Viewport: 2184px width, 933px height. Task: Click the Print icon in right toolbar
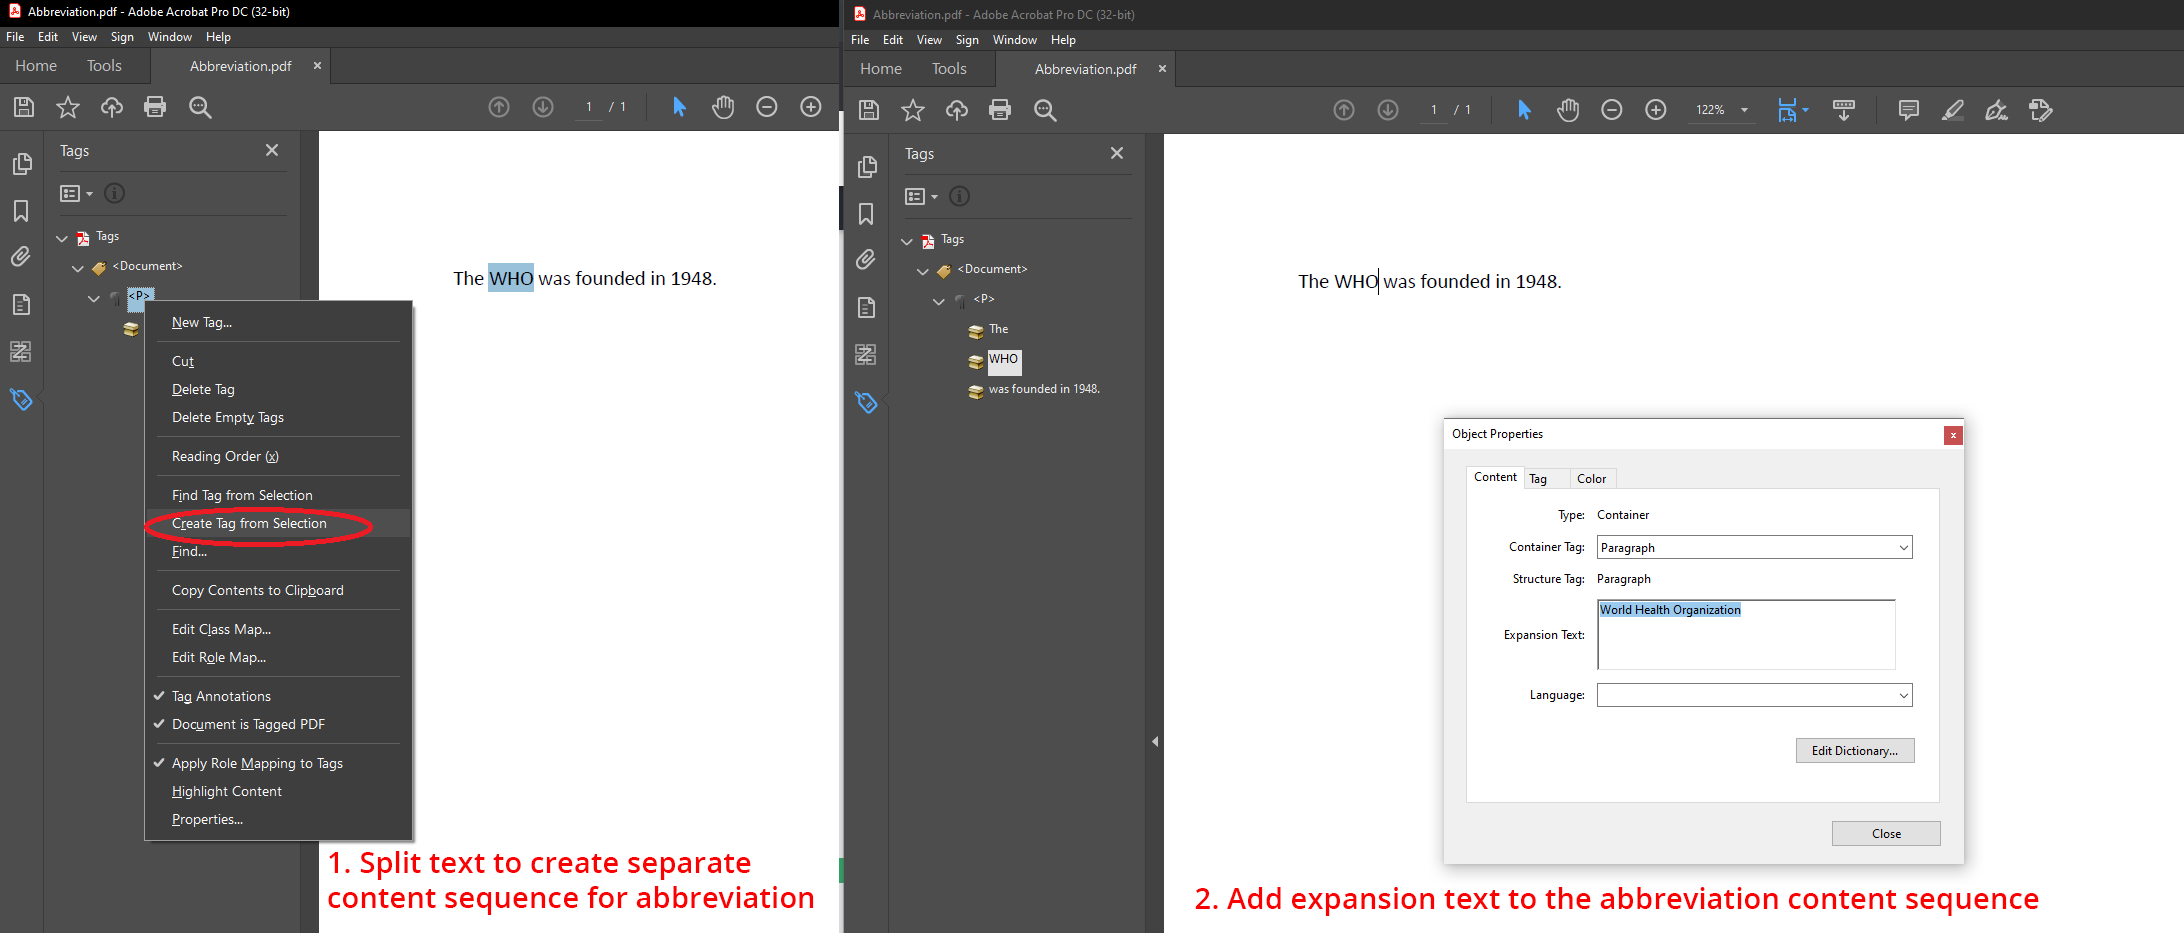1000,110
